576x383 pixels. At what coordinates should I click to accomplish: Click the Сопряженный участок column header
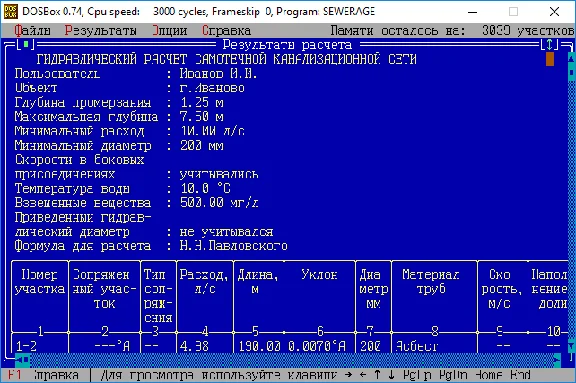pyautogui.click(x=104, y=289)
